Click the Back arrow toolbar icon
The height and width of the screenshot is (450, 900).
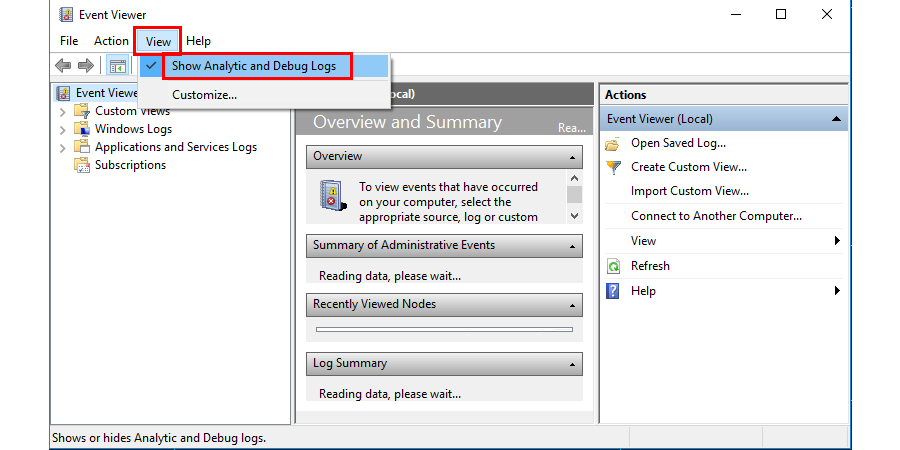[x=63, y=66]
